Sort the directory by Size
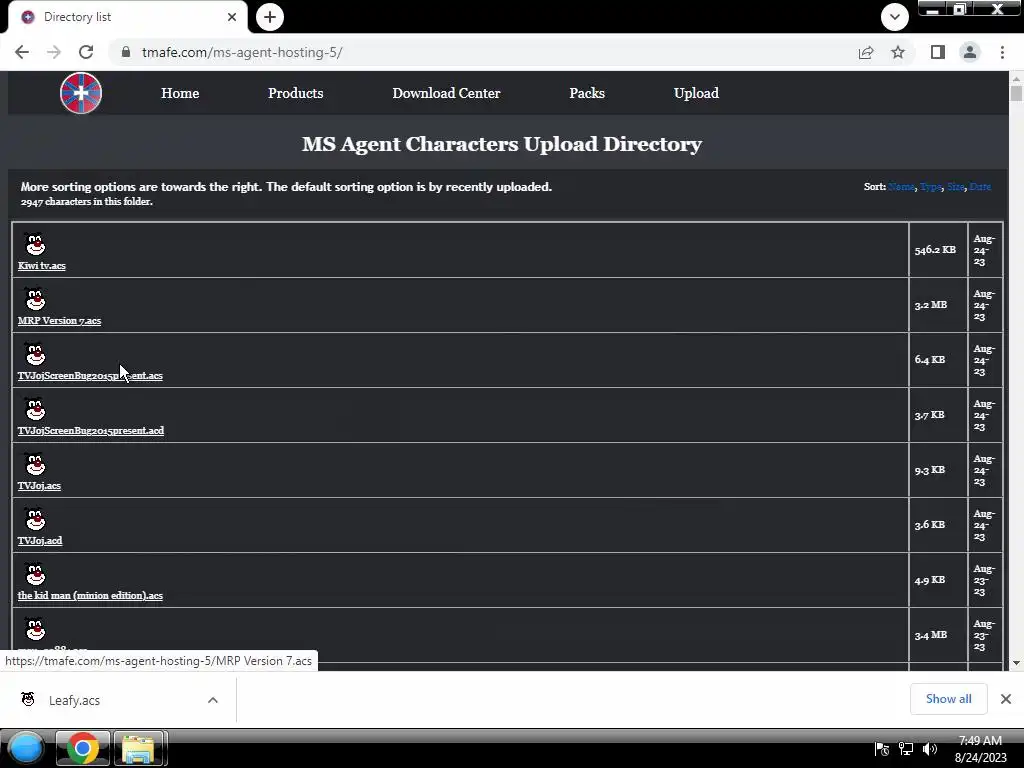Viewport: 1024px width, 768px height. coord(955,187)
